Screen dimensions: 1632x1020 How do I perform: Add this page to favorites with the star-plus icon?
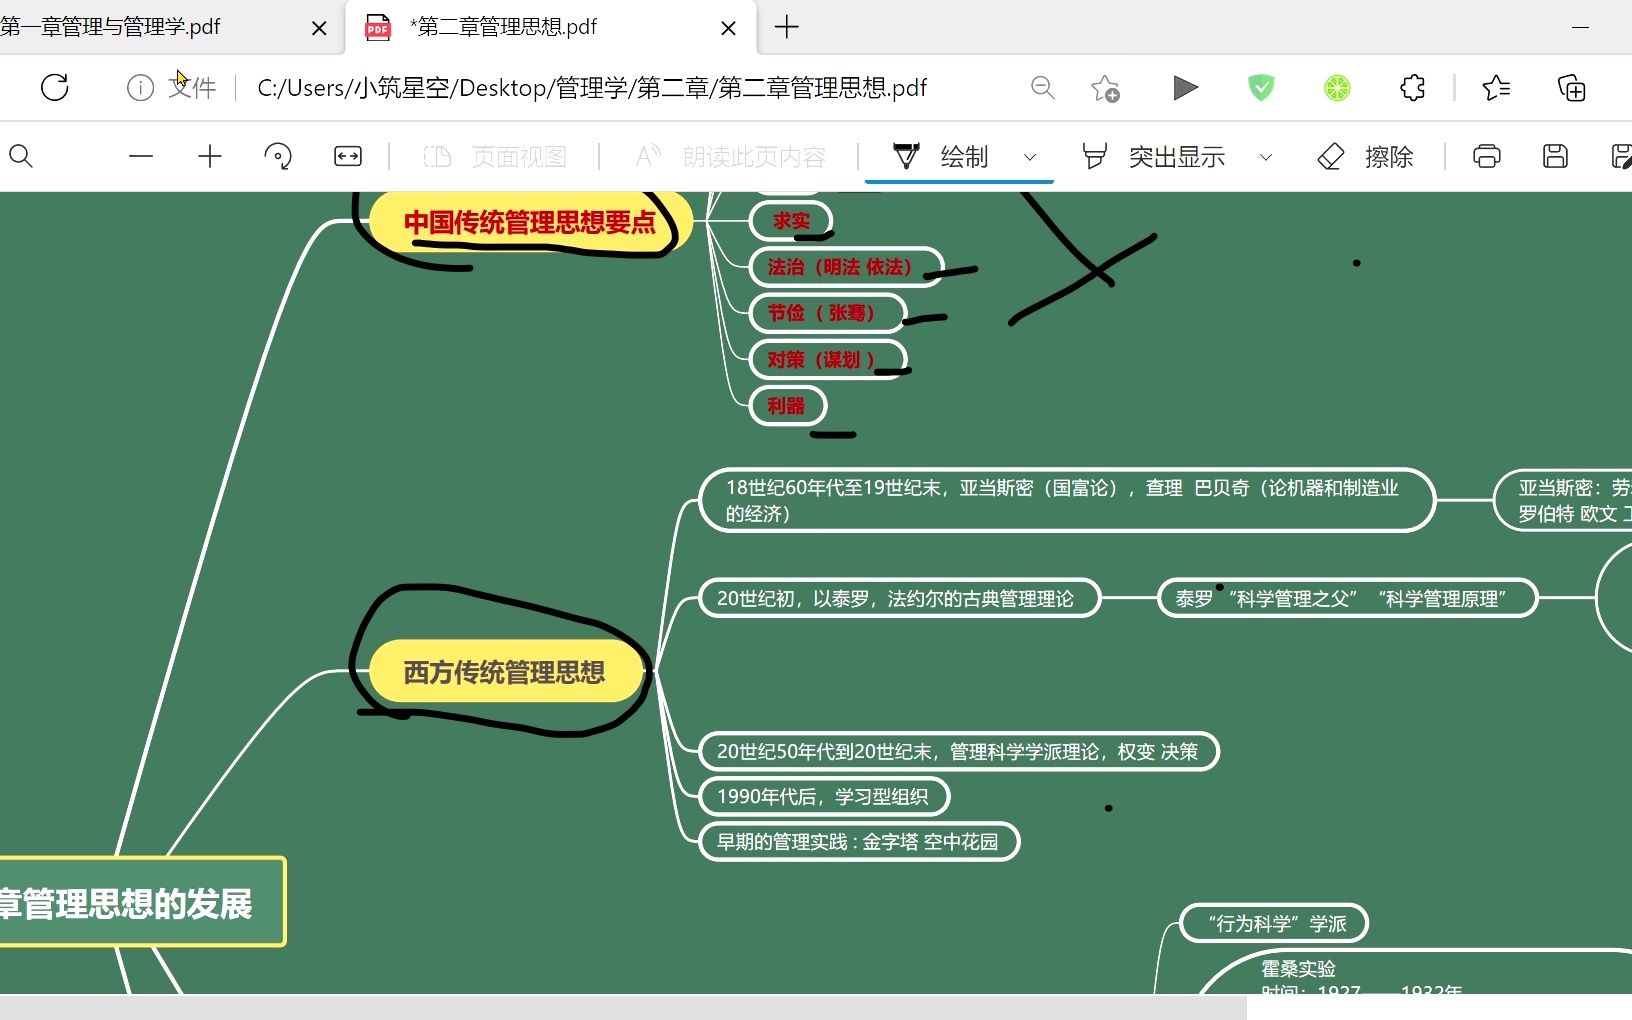pyautogui.click(x=1105, y=88)
